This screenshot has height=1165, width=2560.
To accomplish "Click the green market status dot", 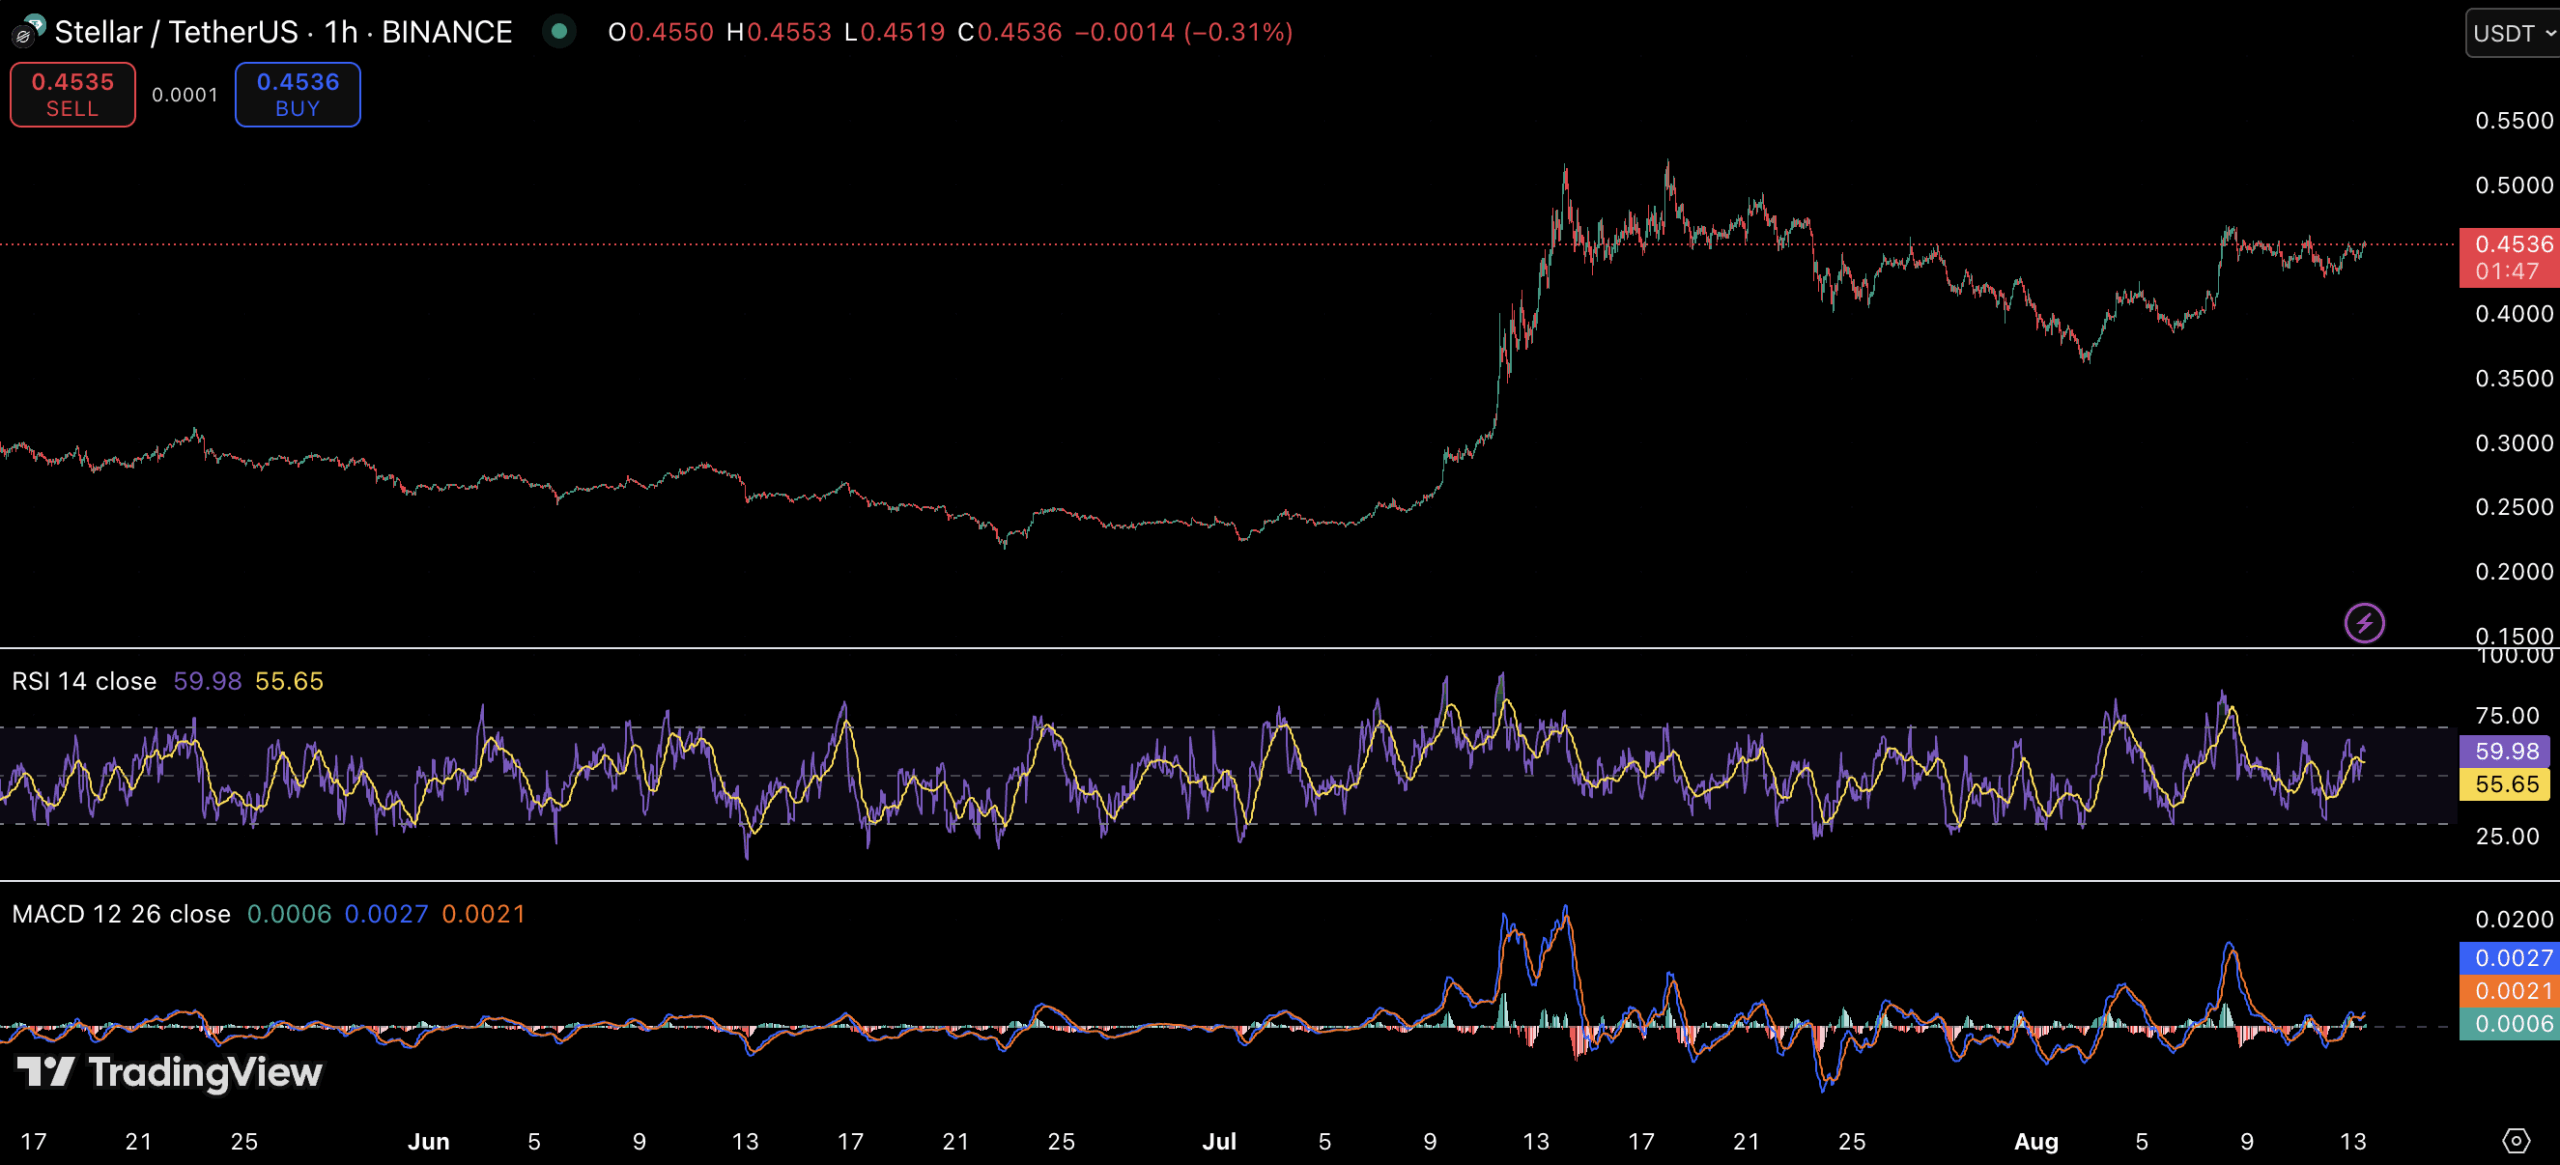I will point(560,31).
